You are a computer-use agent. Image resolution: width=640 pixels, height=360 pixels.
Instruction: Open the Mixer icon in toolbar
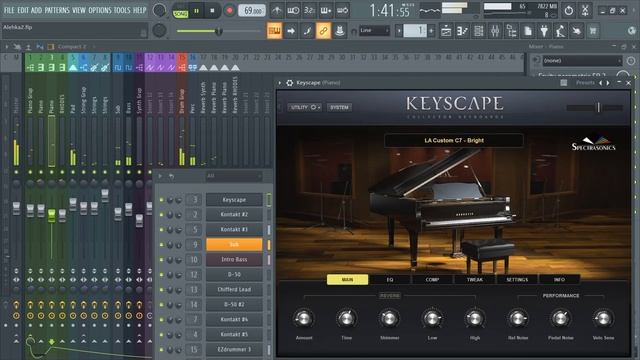[495, 31]
